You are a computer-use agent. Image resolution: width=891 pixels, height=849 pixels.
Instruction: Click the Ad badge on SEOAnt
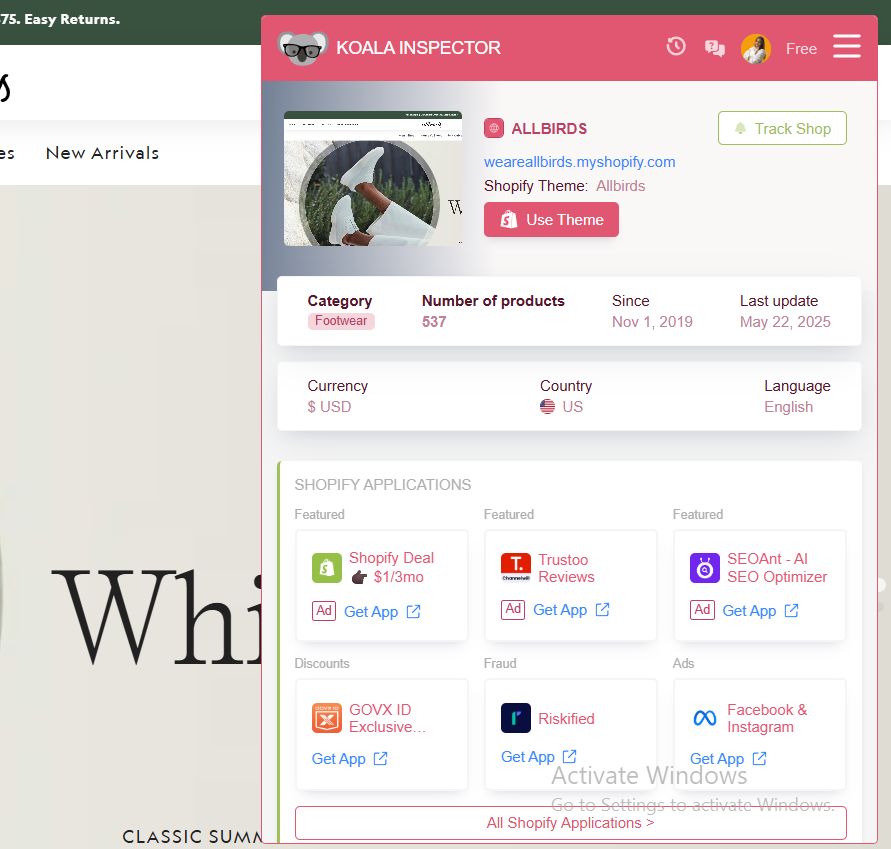(702, 610)
